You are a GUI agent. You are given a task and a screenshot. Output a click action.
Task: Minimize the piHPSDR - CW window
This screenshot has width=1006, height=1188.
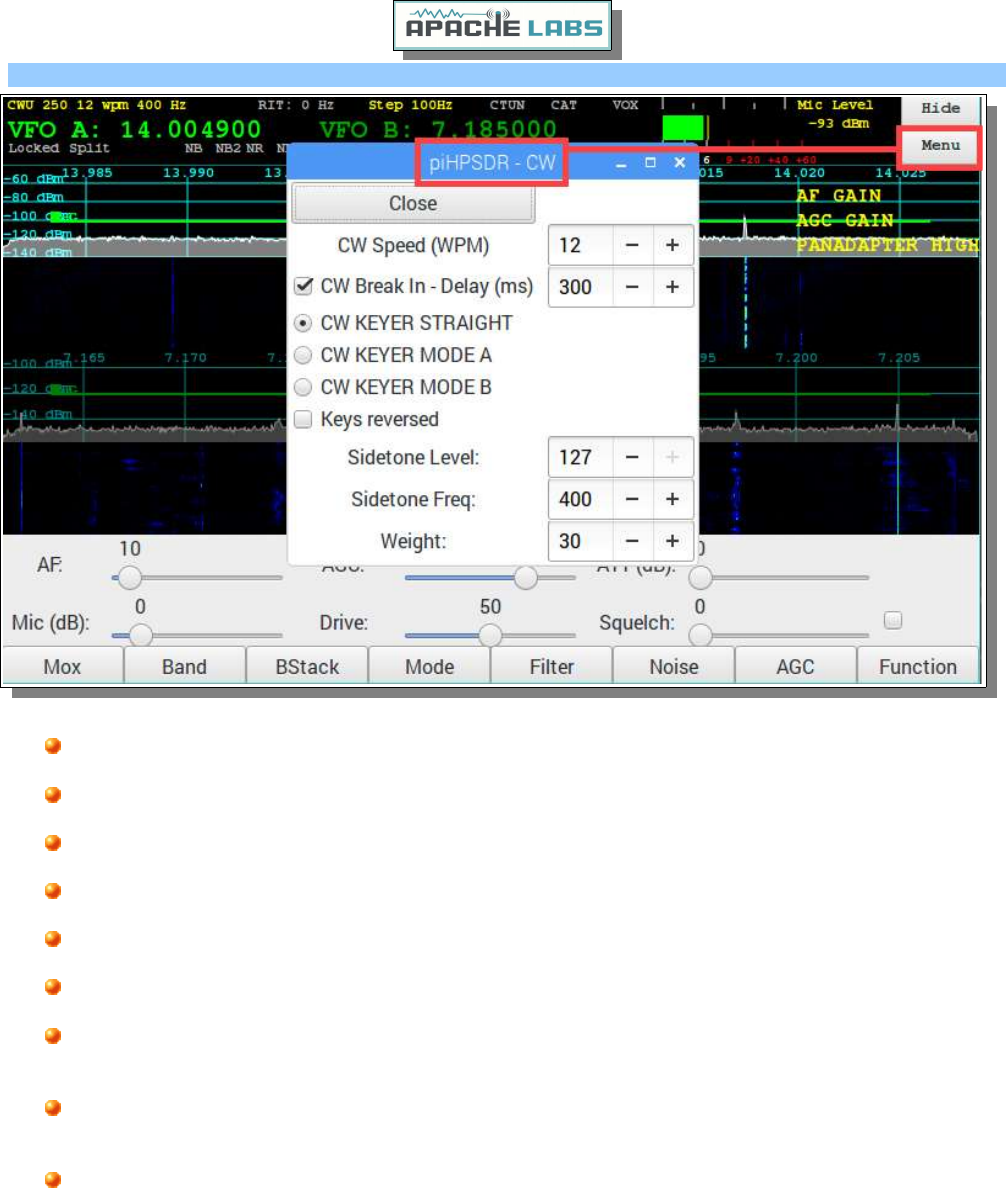621,164
